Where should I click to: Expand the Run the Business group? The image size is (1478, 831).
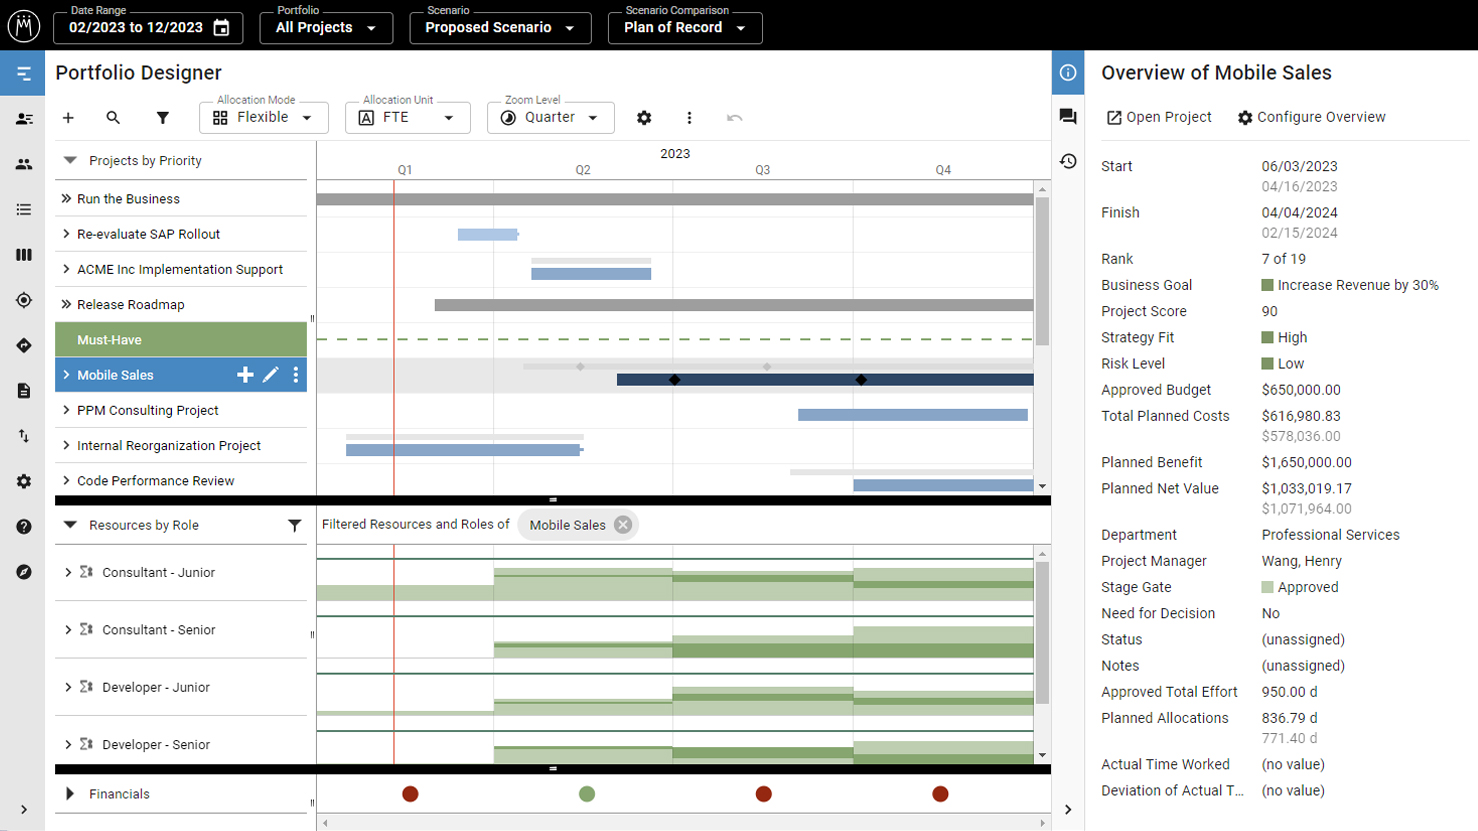click(x=66, y=199)
